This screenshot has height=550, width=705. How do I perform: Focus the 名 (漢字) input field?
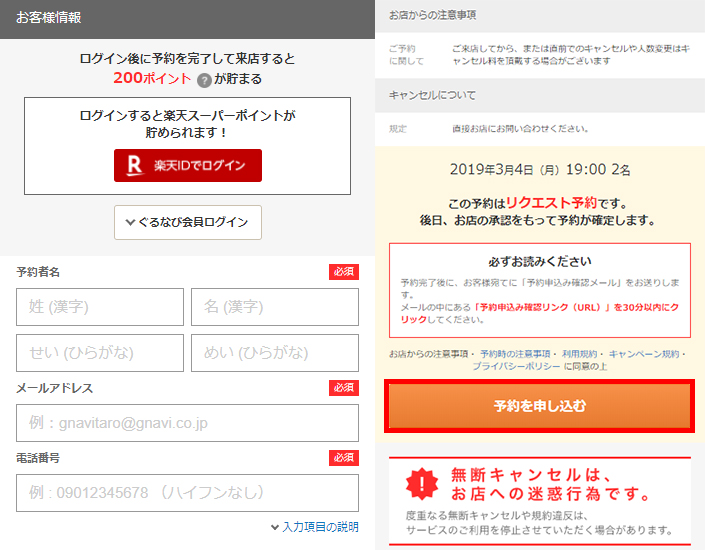tap(275, 307)
